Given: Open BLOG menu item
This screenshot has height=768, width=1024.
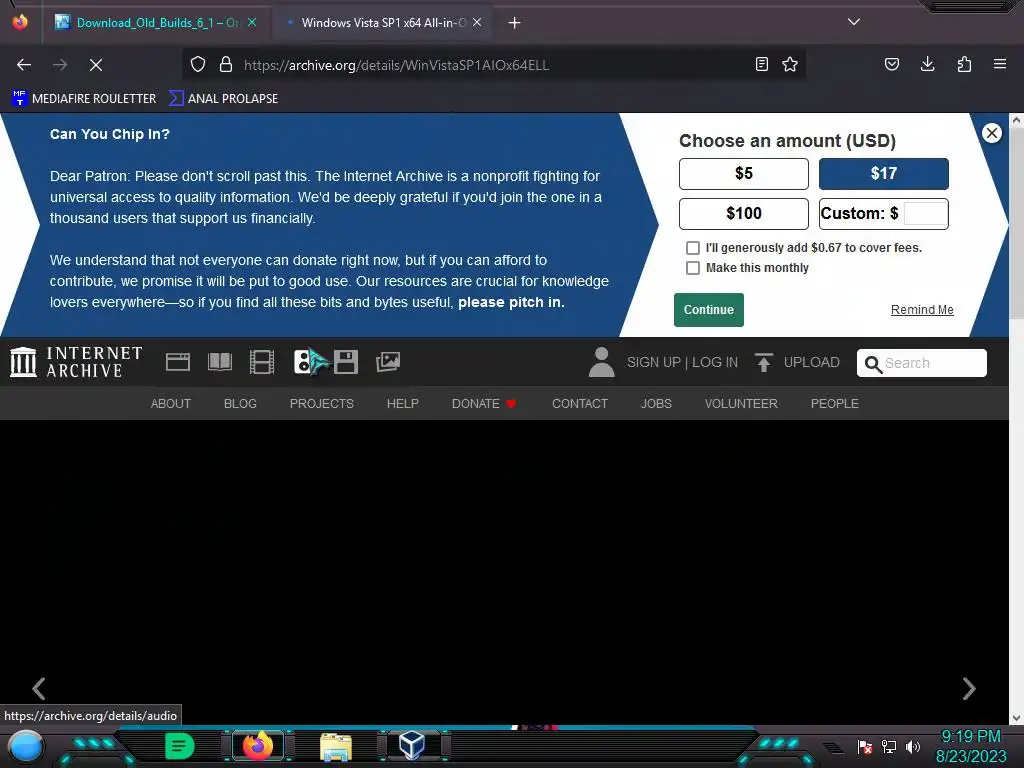Looking at the screenshot, I should [240, 404].
